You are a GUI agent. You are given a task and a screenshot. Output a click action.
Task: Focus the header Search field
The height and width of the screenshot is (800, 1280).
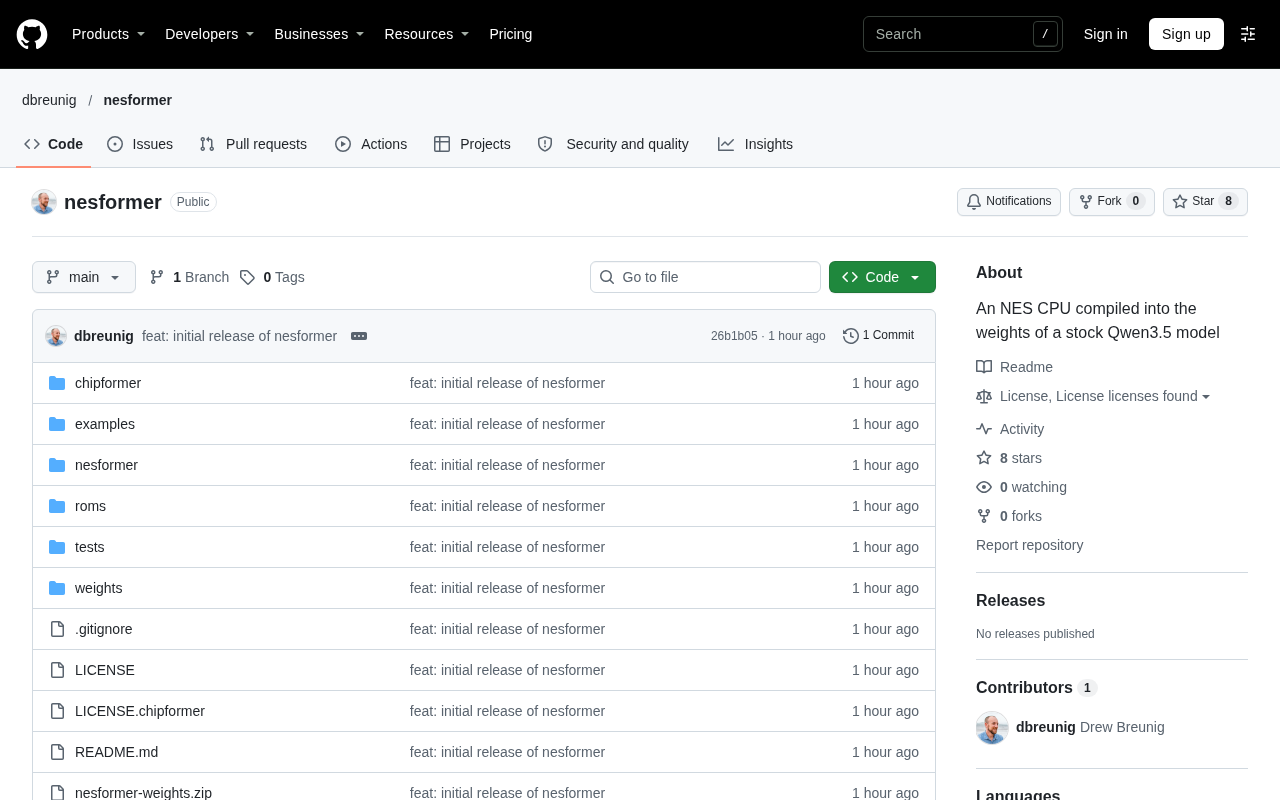(962, 34)
